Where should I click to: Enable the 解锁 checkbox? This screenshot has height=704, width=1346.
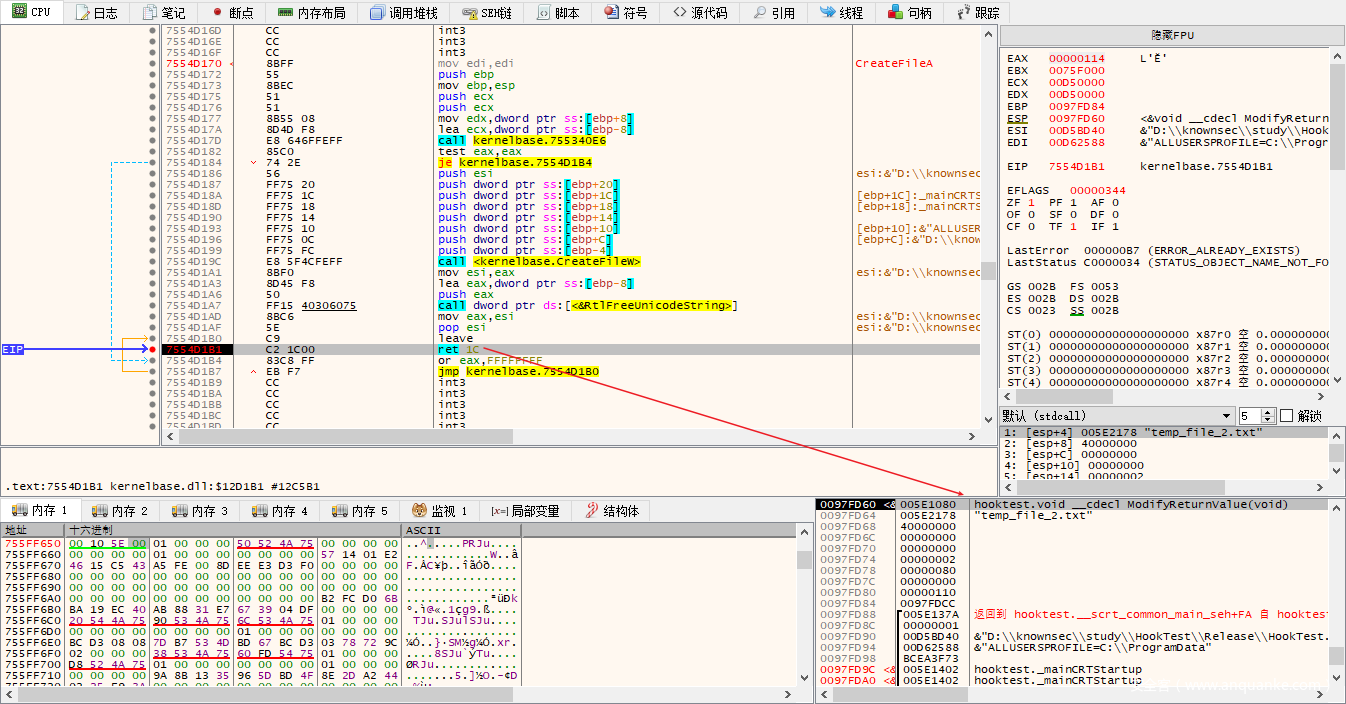[1287, 416]
